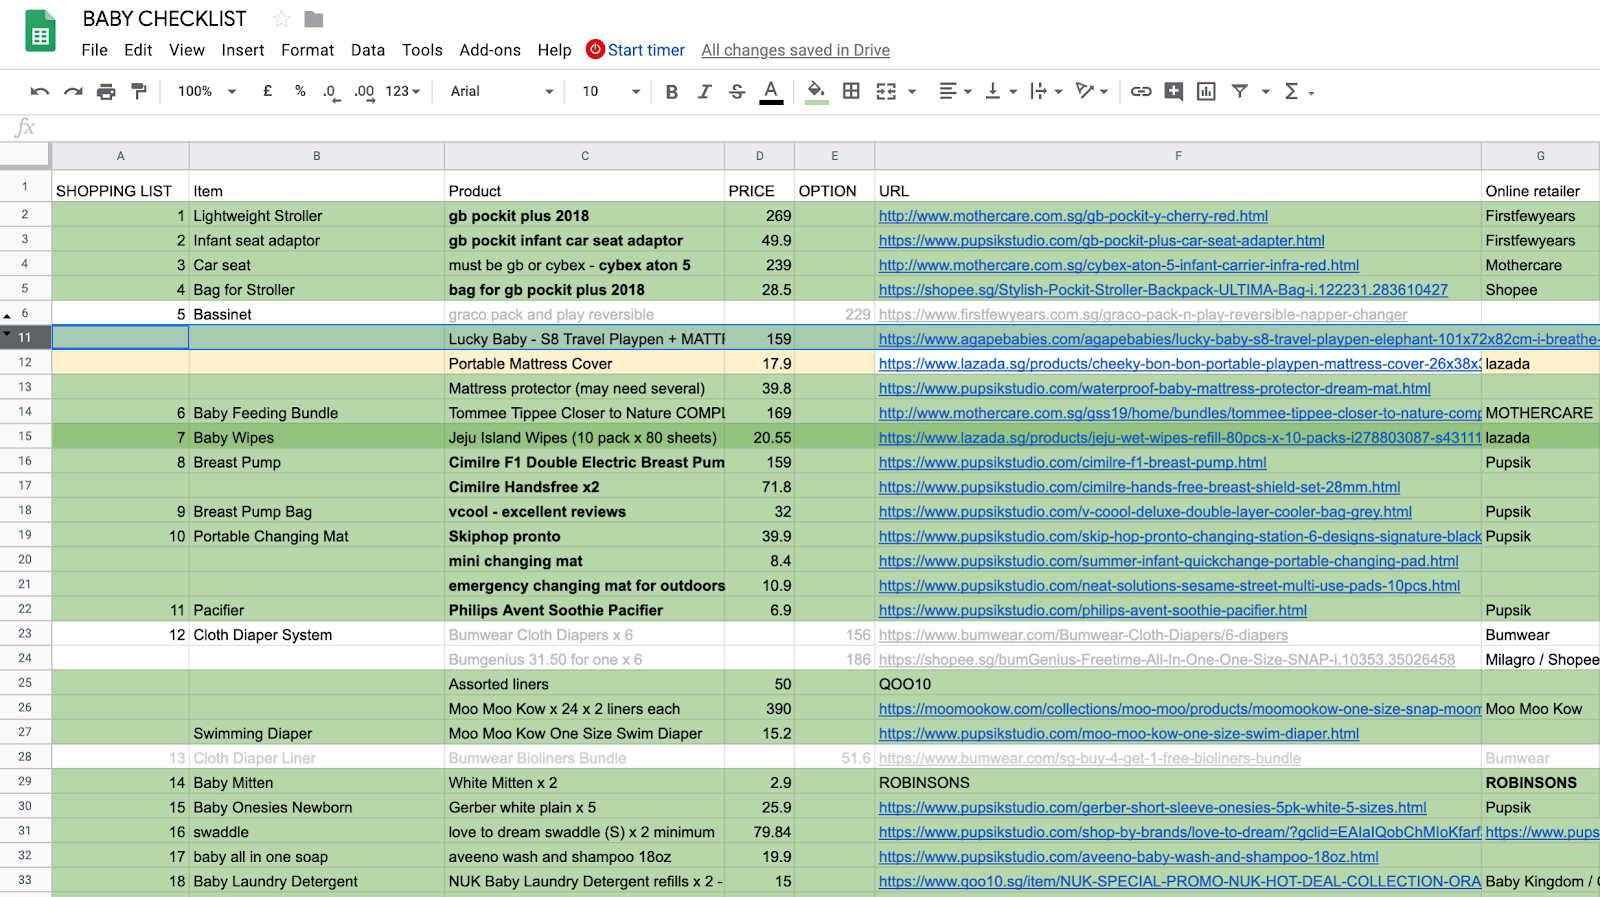Open the functions sigma menu
Image resolution: width=1600 pixels, height=897 pixels.
click(x=1297, y=91)
